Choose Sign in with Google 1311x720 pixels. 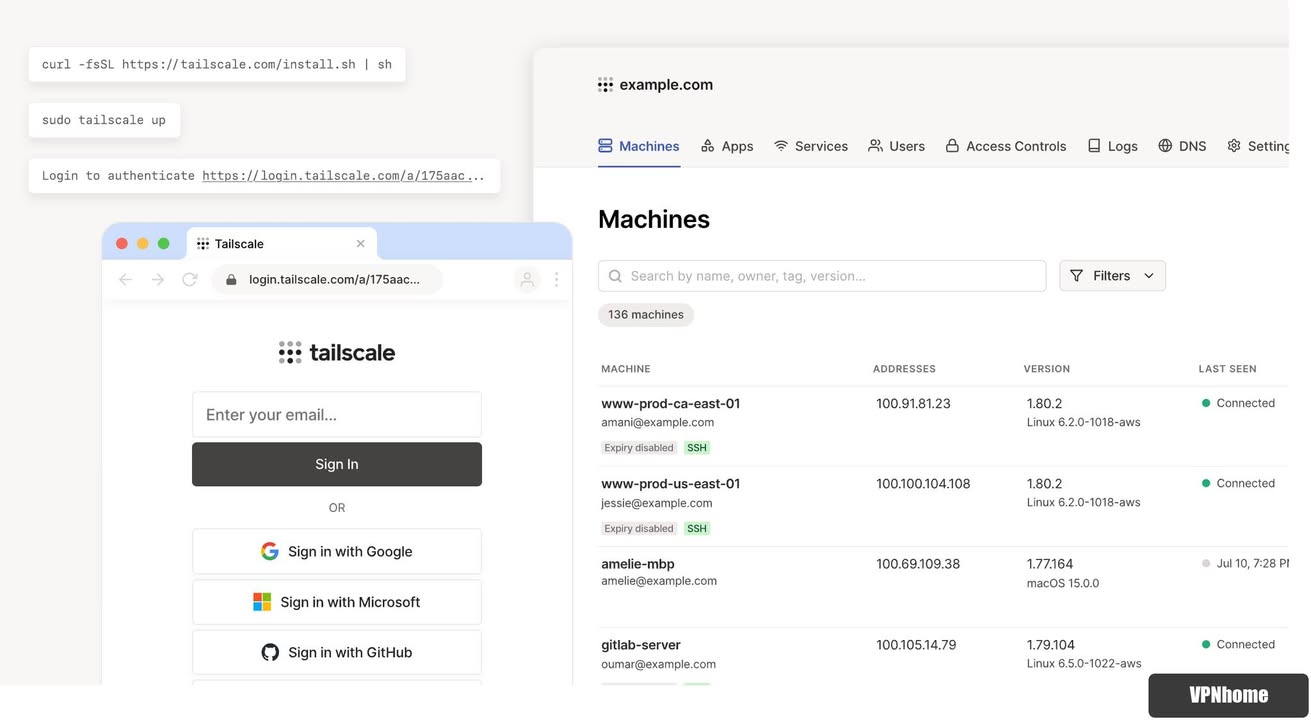pos(337,551)
